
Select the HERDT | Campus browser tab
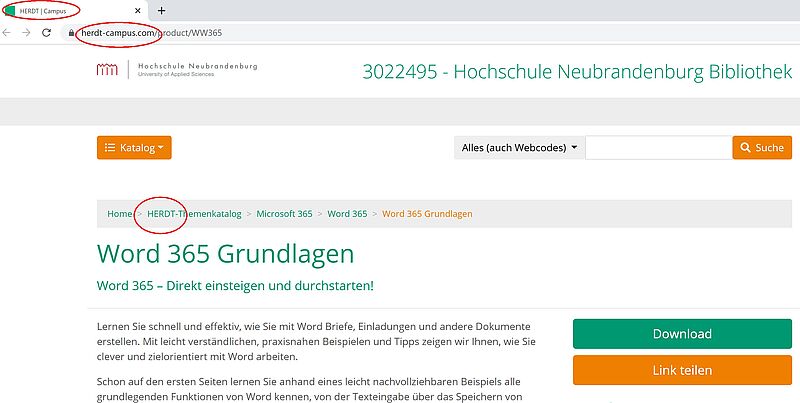pos(74,10)
